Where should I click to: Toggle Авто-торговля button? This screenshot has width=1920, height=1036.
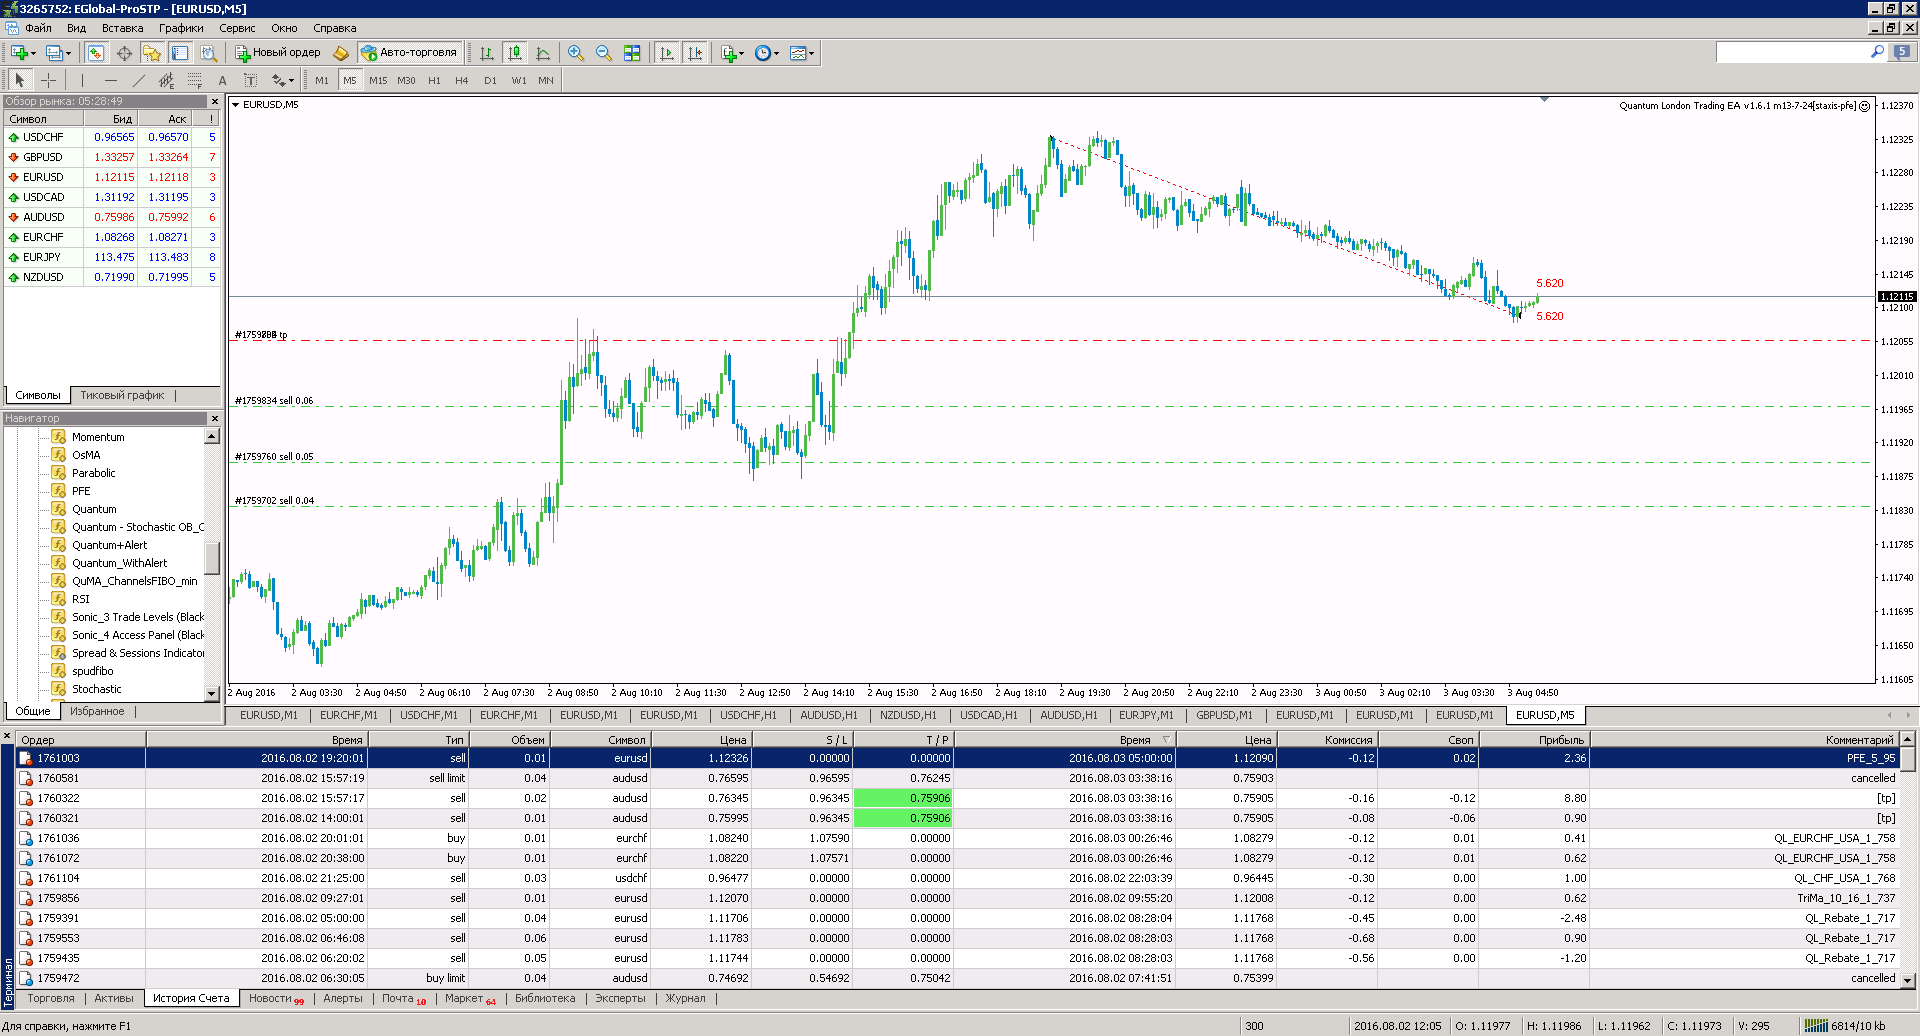[409, 53]
